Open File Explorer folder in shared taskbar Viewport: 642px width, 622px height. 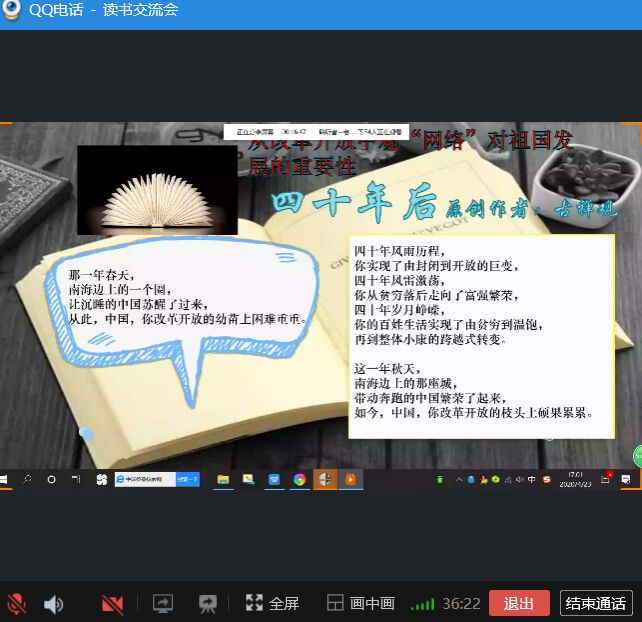pos(223,480)
